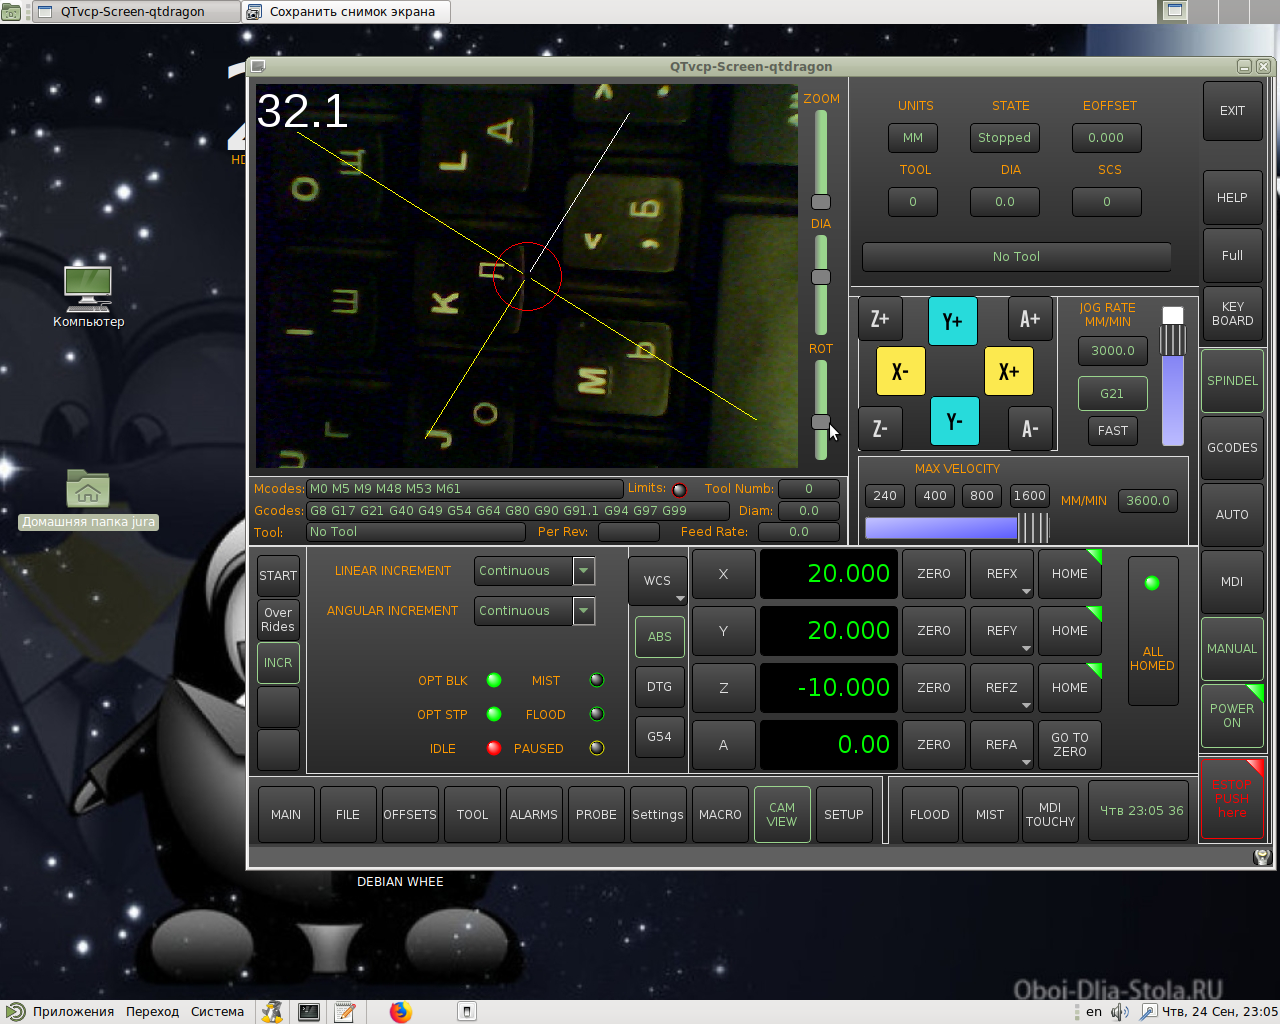The width and height of the screenshot is (1280, 1024).
Task: Click the A+ jog button
Action: point(1030,319)
